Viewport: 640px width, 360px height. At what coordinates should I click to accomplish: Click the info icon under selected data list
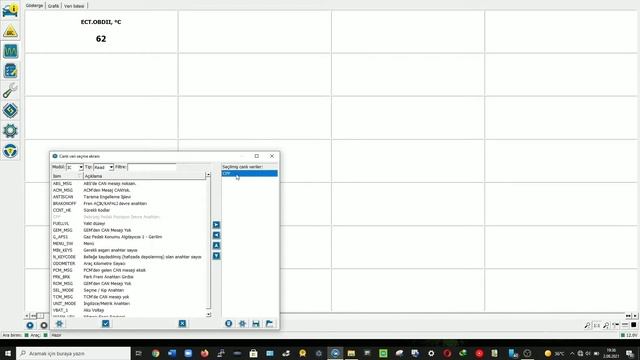pos(229,324)
